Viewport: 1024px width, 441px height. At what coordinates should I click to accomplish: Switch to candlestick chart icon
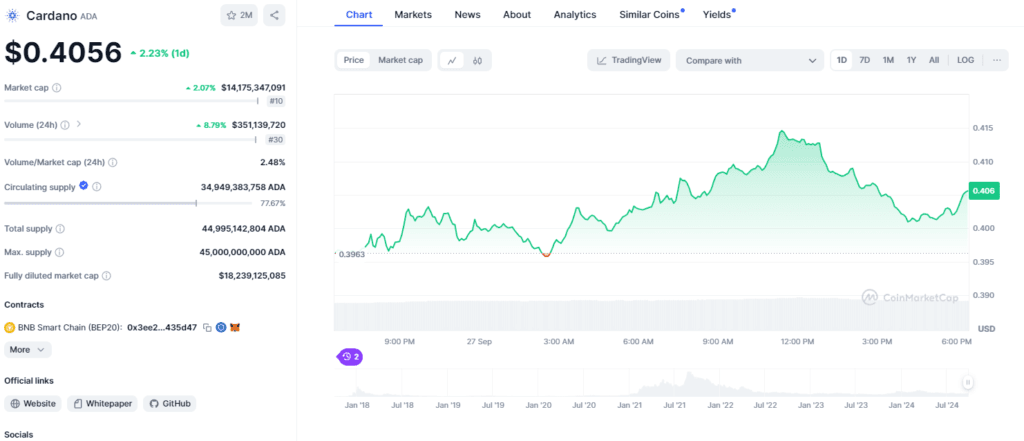click(477, 60)
